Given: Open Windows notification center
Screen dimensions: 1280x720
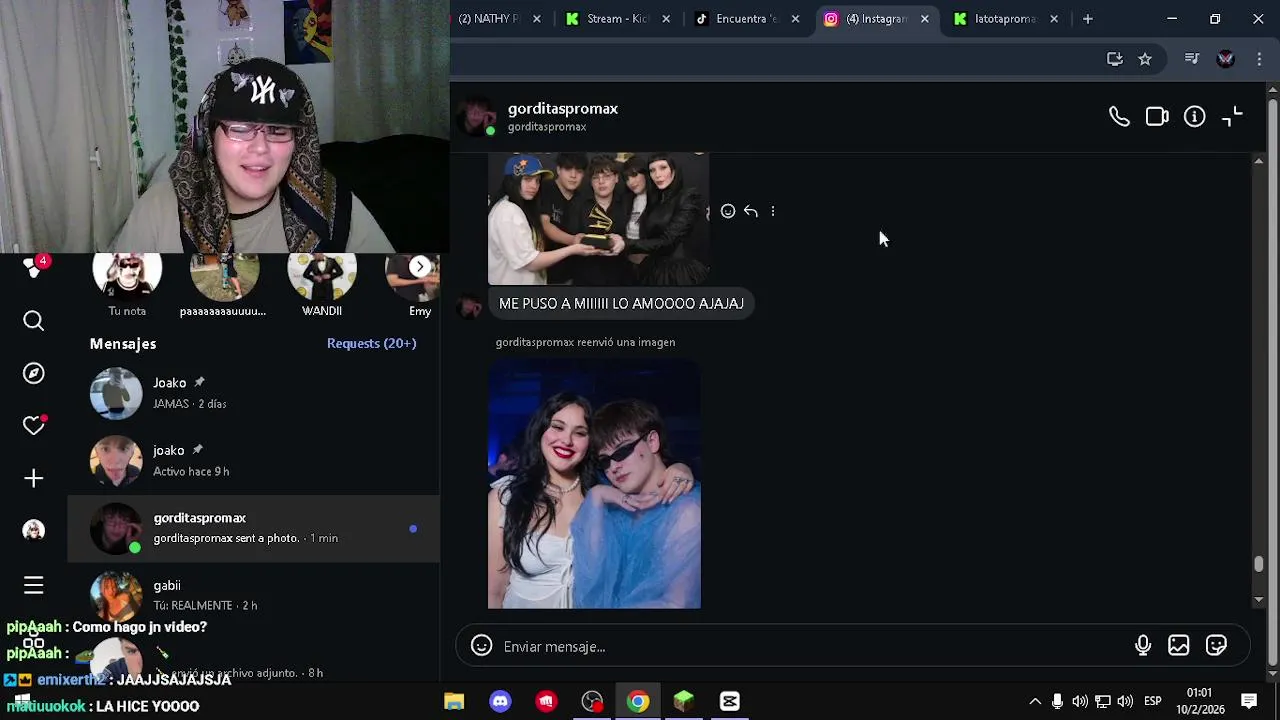Looking at the screenshot, I should point(1249,701).
